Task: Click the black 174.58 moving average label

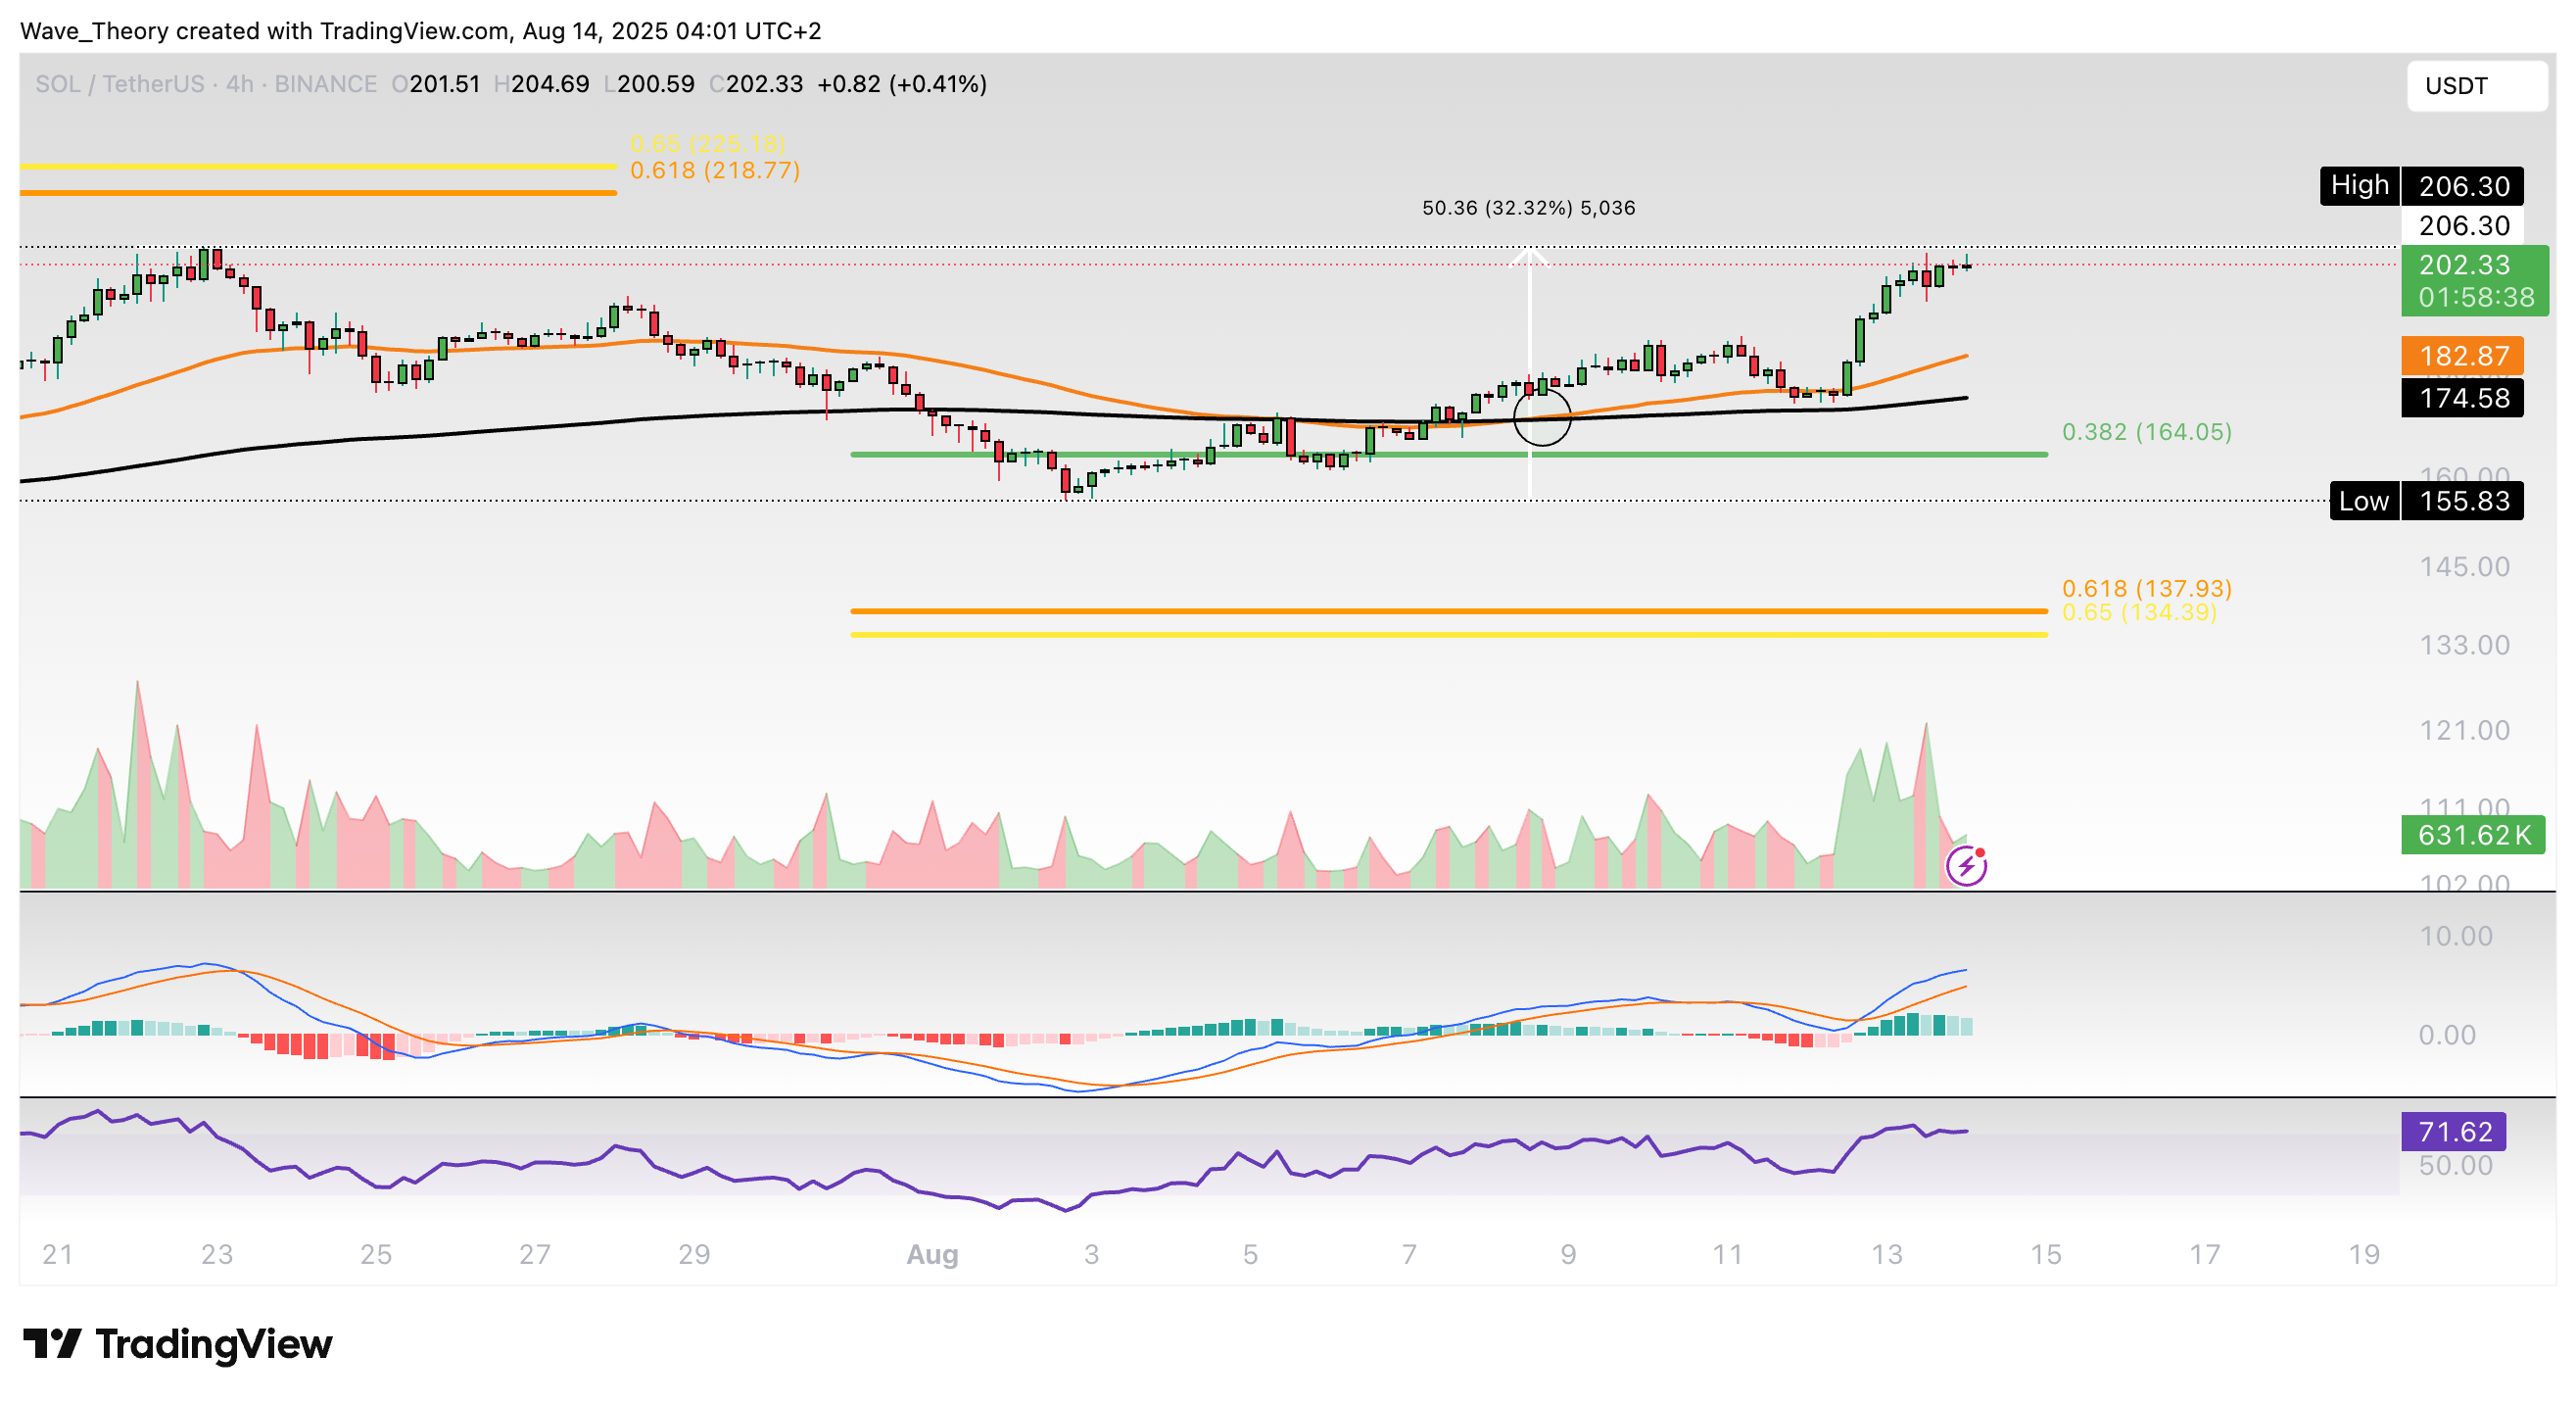Action: 2461,398
